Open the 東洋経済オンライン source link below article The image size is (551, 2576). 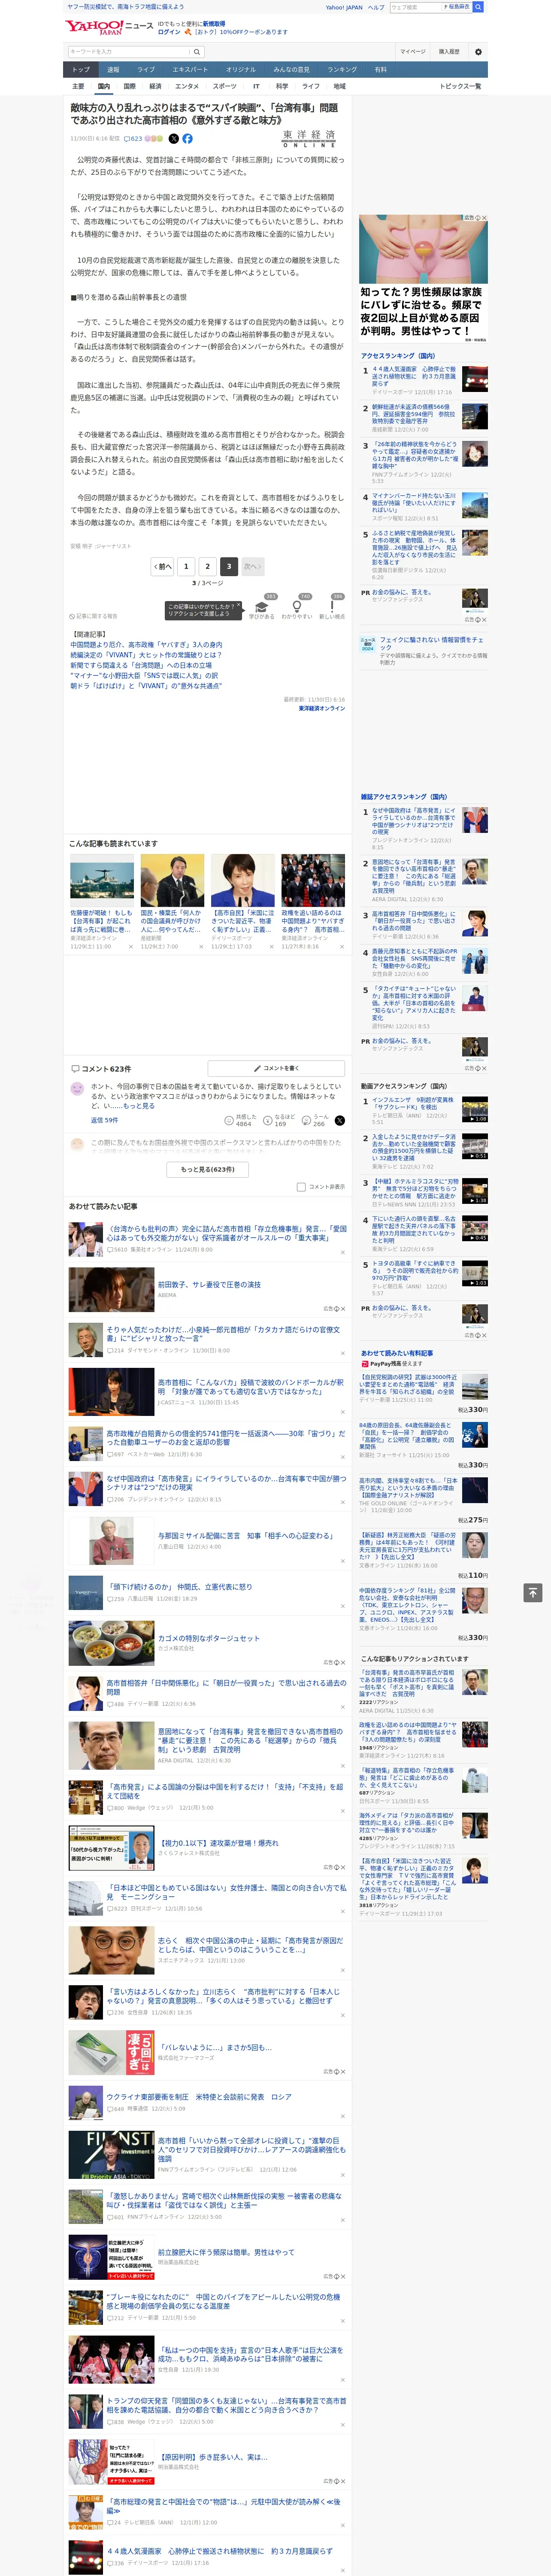pos(321,708)
